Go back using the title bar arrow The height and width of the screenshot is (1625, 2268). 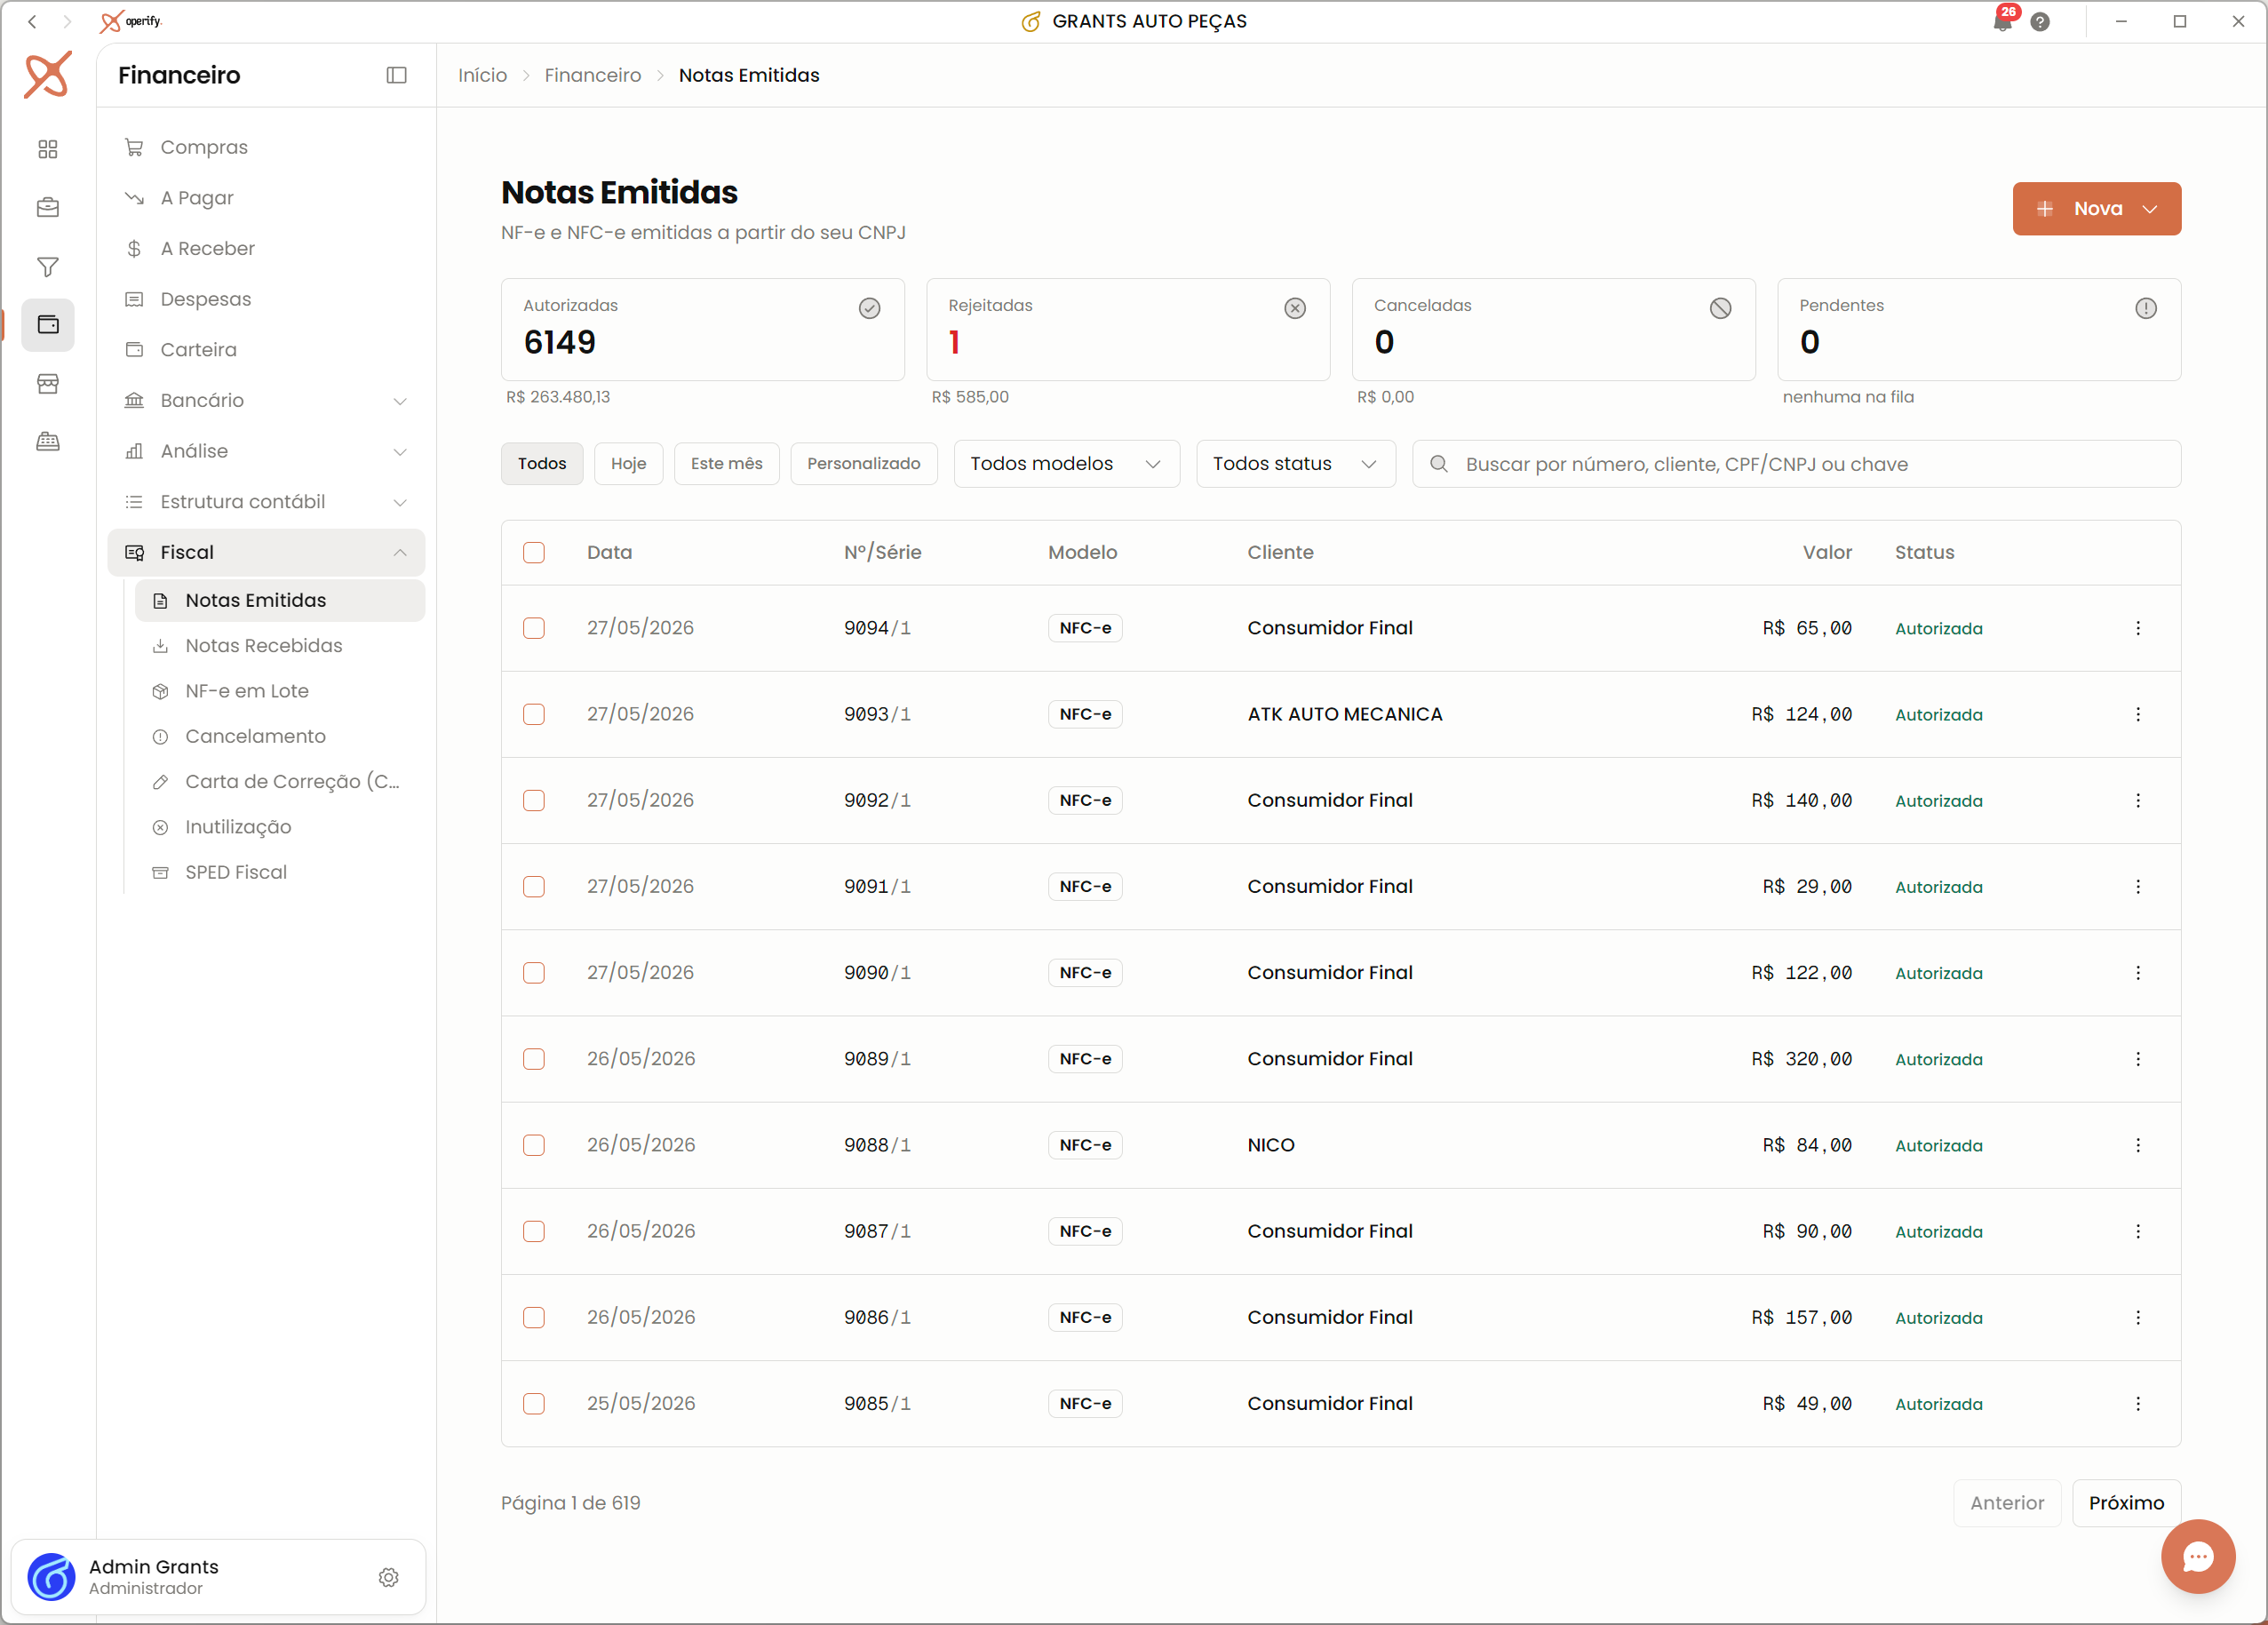click(x=32, y=21)
